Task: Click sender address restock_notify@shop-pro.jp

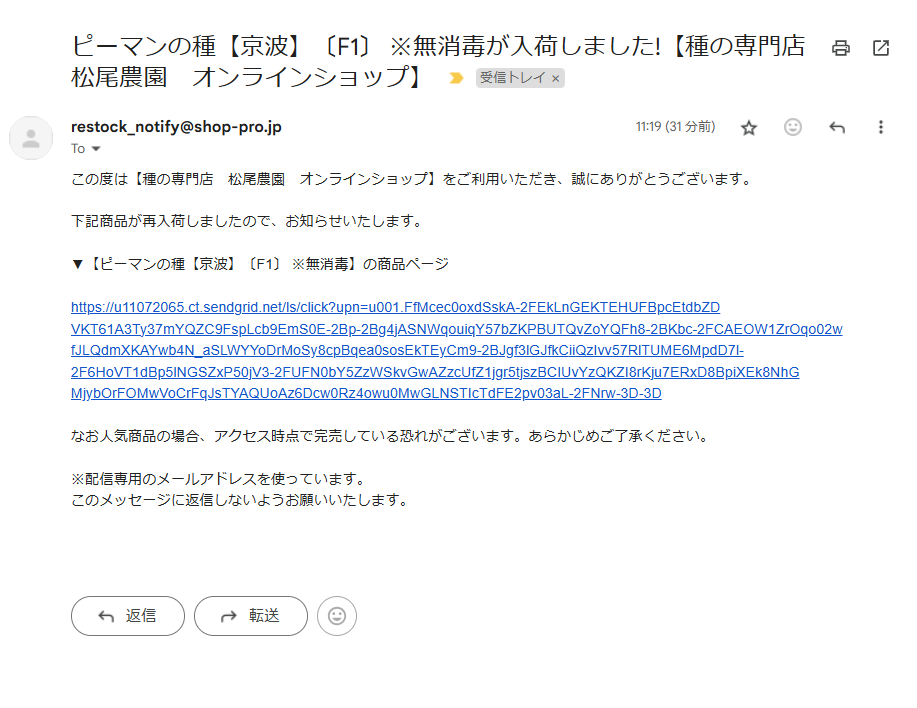Action: (176, 127)
